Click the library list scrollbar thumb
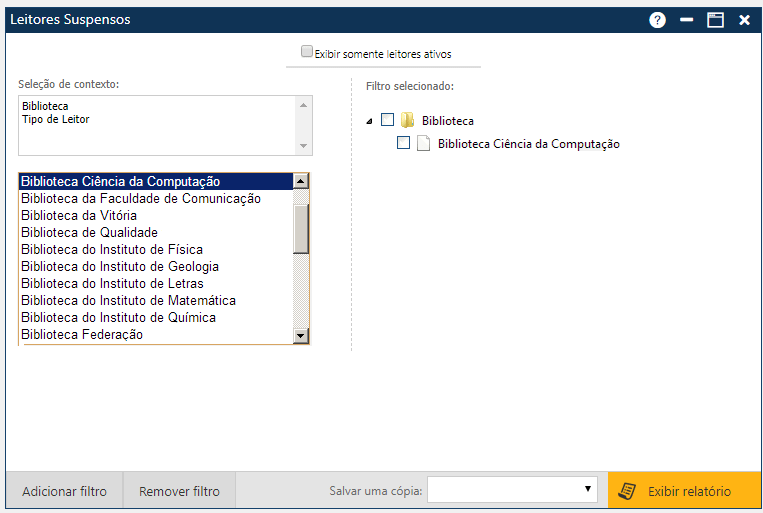This screenshot has height=513, width=763. tap(301, 228)
